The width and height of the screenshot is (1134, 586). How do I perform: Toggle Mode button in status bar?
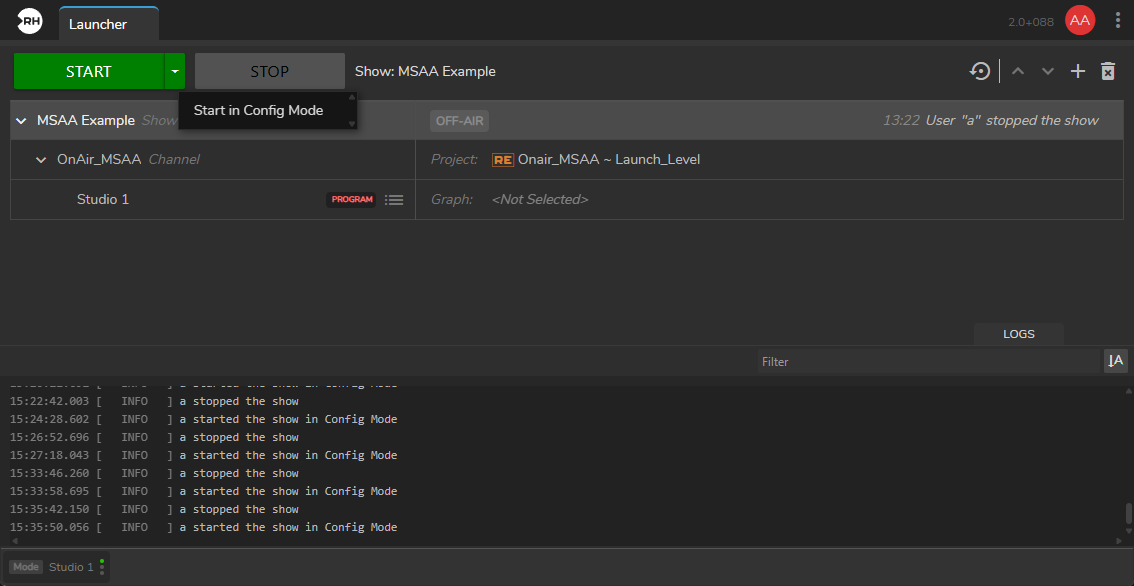click(26, 567)
